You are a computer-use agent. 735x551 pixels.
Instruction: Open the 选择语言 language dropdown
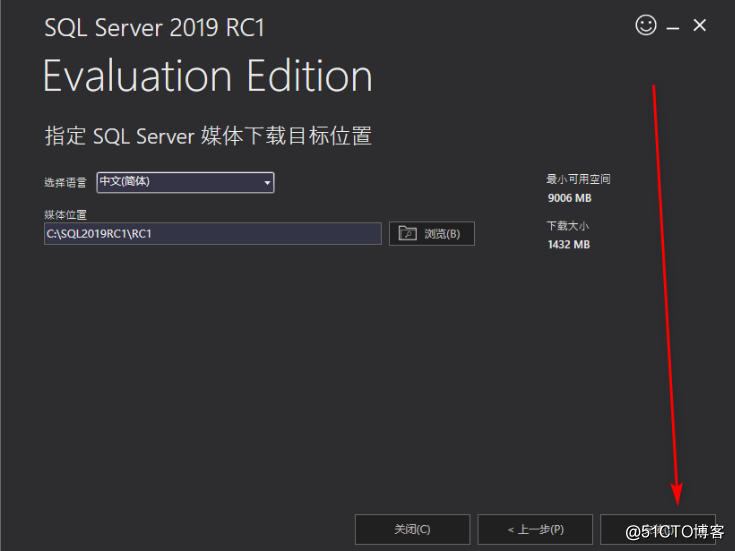pos(185,182)
